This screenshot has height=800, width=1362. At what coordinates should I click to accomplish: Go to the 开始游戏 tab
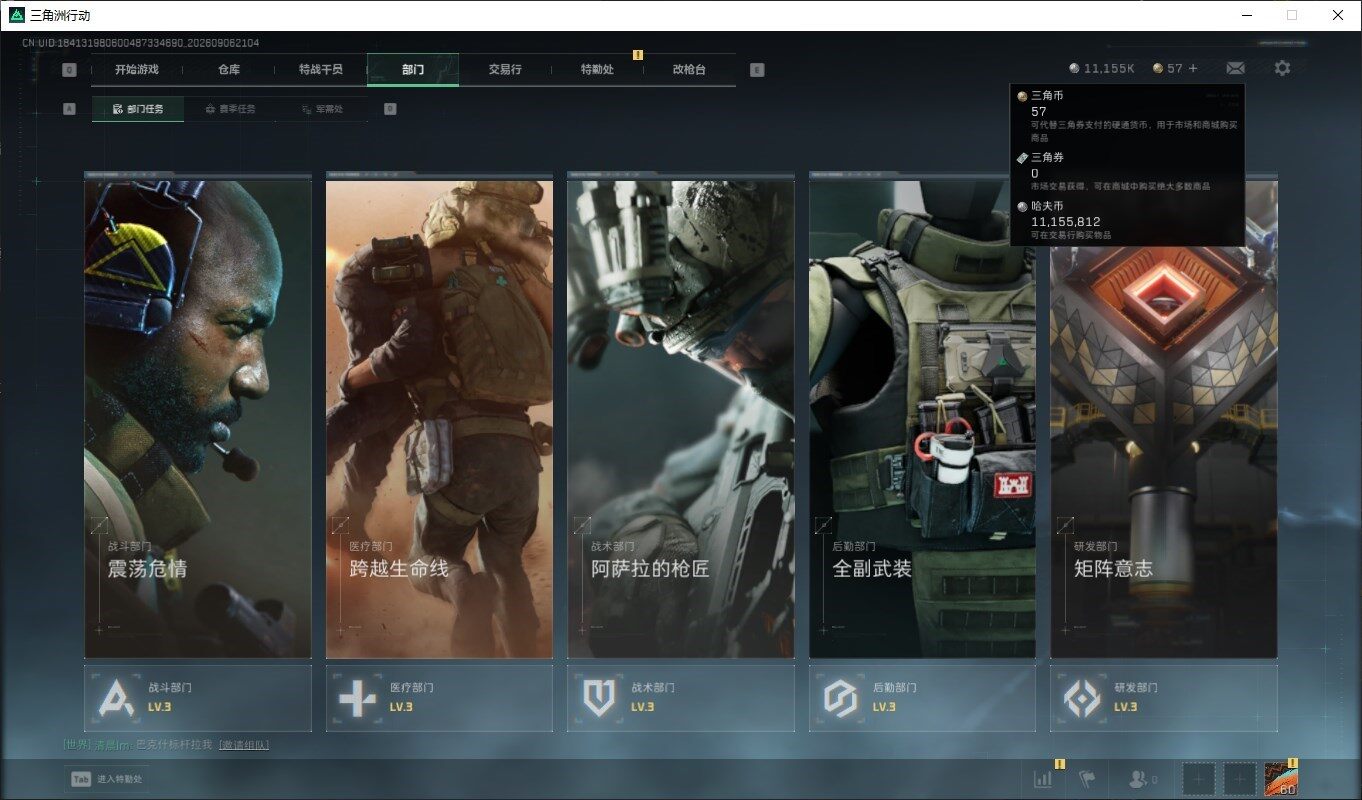[x=137, y=70]
